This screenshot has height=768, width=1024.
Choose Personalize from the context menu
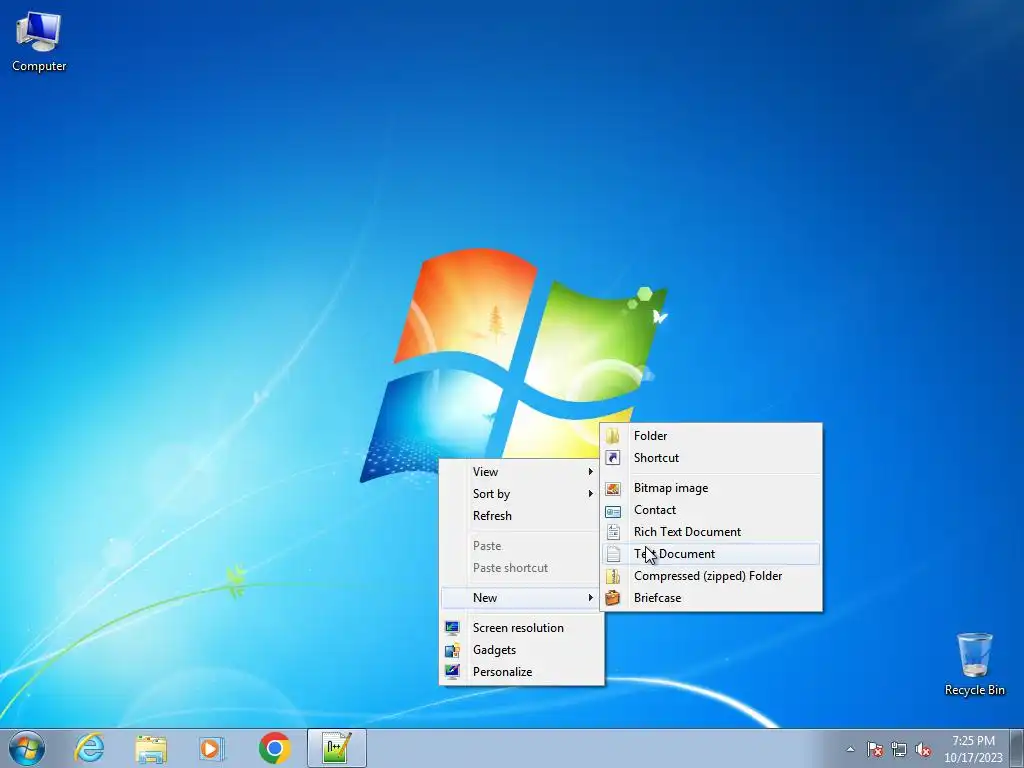coord(521,672)
